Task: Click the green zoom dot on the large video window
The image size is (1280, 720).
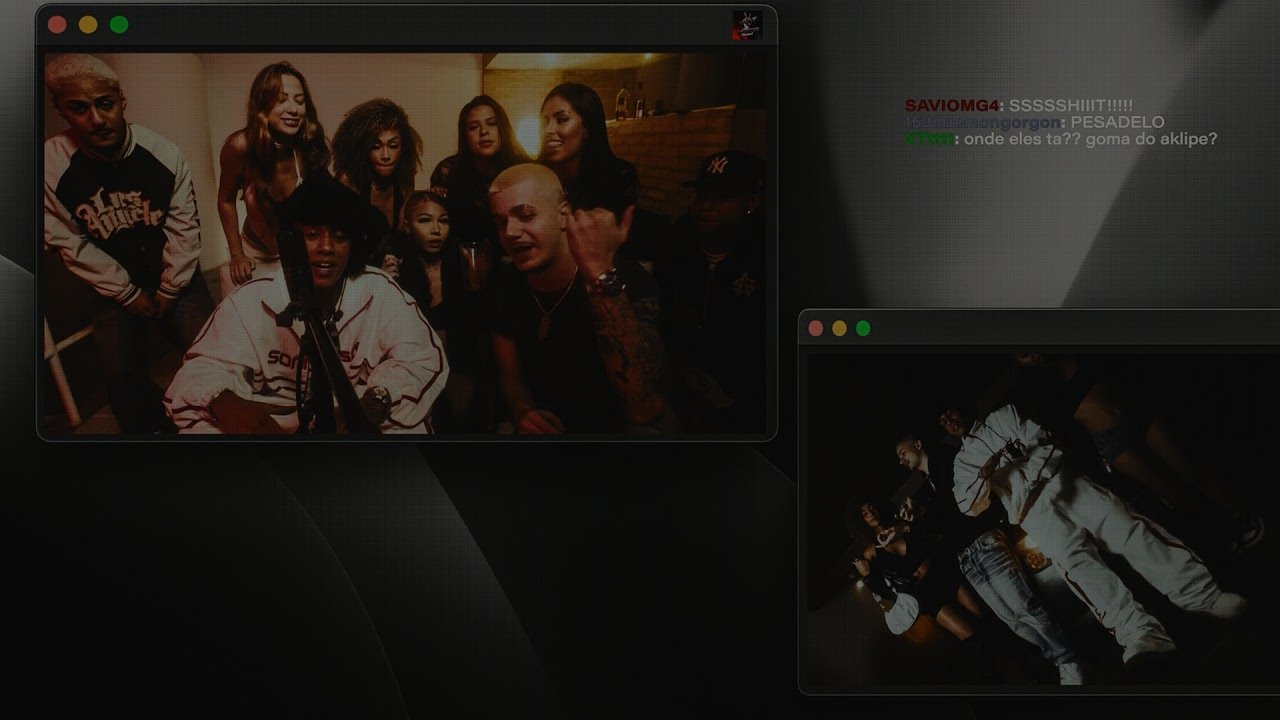Action: coord(119,25)
